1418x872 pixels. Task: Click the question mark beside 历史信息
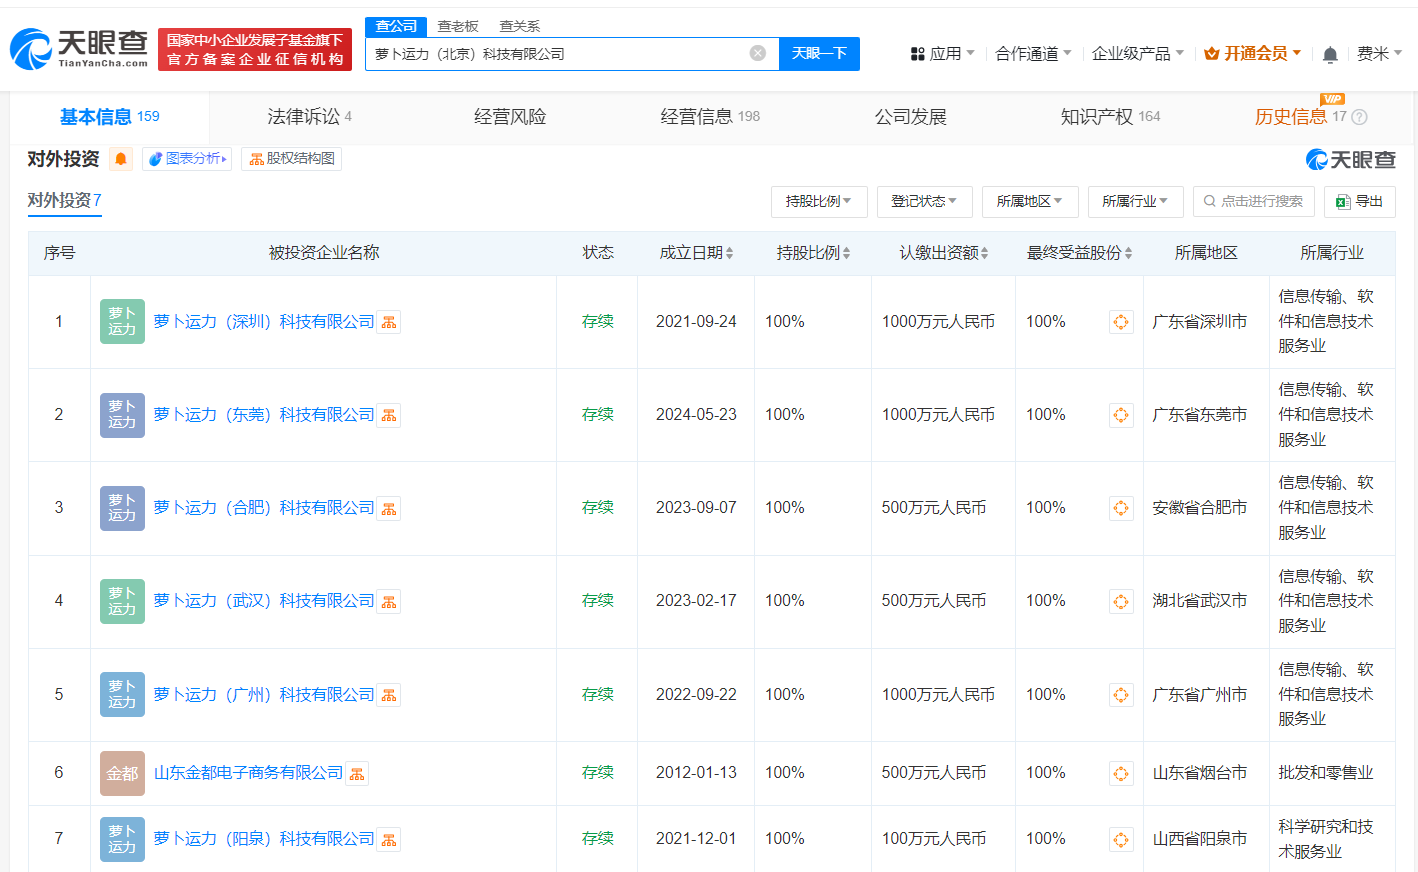click(1357, 117)
